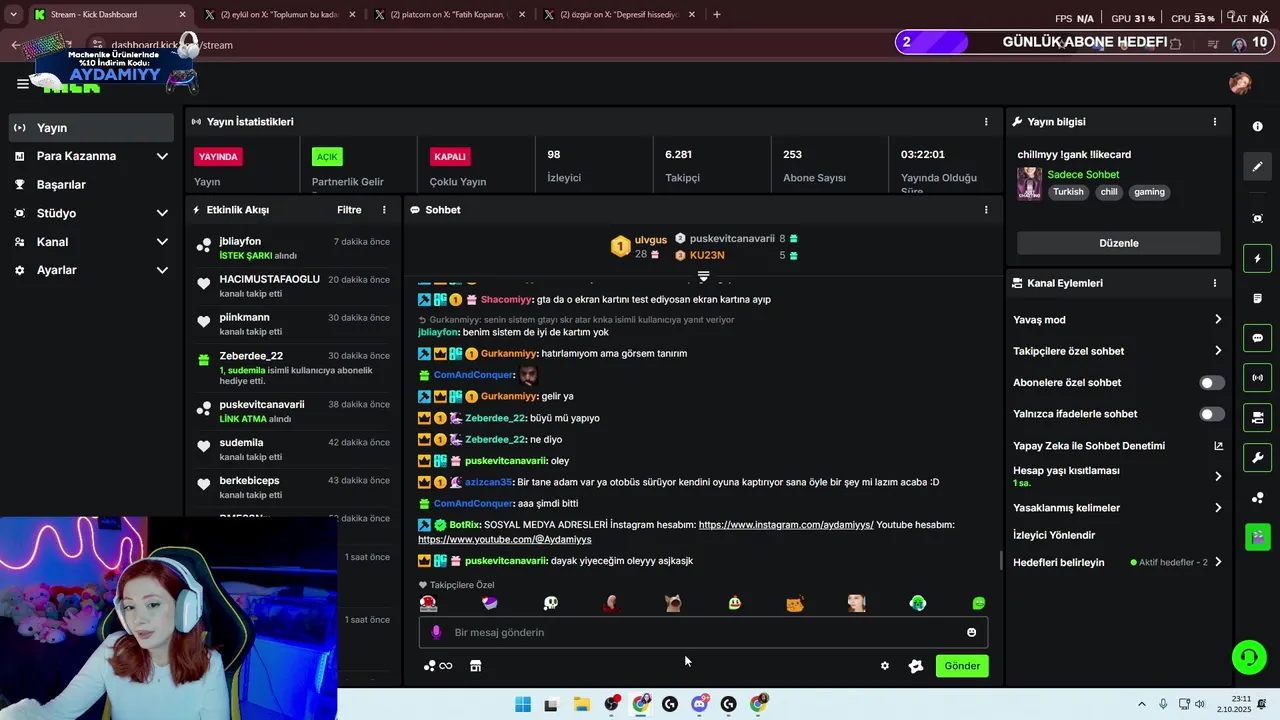1280x720 pixels.
Task: Expand Stüdyo sidebar section
Action: [x=162, y=213]
